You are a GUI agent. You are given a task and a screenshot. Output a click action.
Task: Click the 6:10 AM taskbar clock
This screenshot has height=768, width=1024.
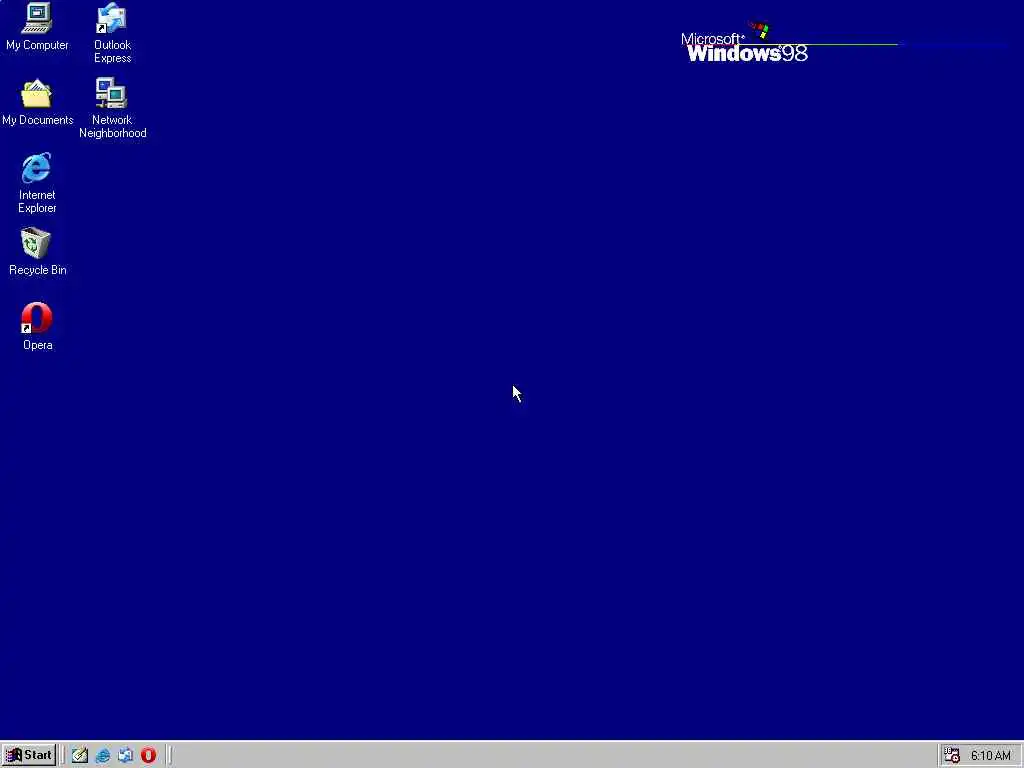[x=991, y=756]
